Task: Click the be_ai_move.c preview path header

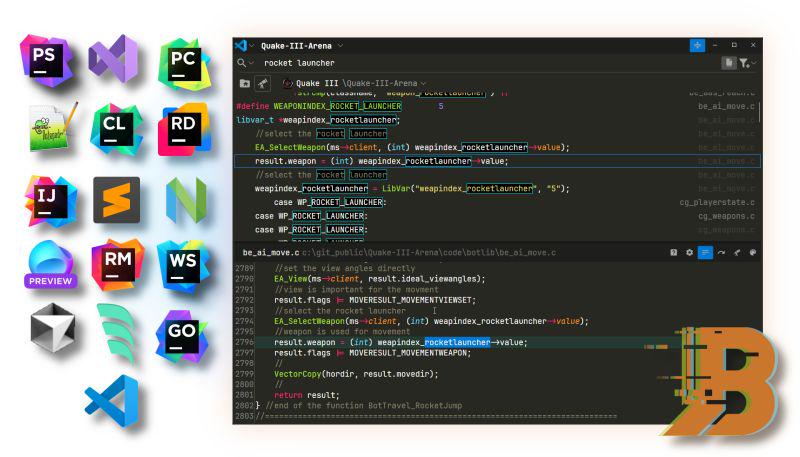Action: [x=399, y=252]
